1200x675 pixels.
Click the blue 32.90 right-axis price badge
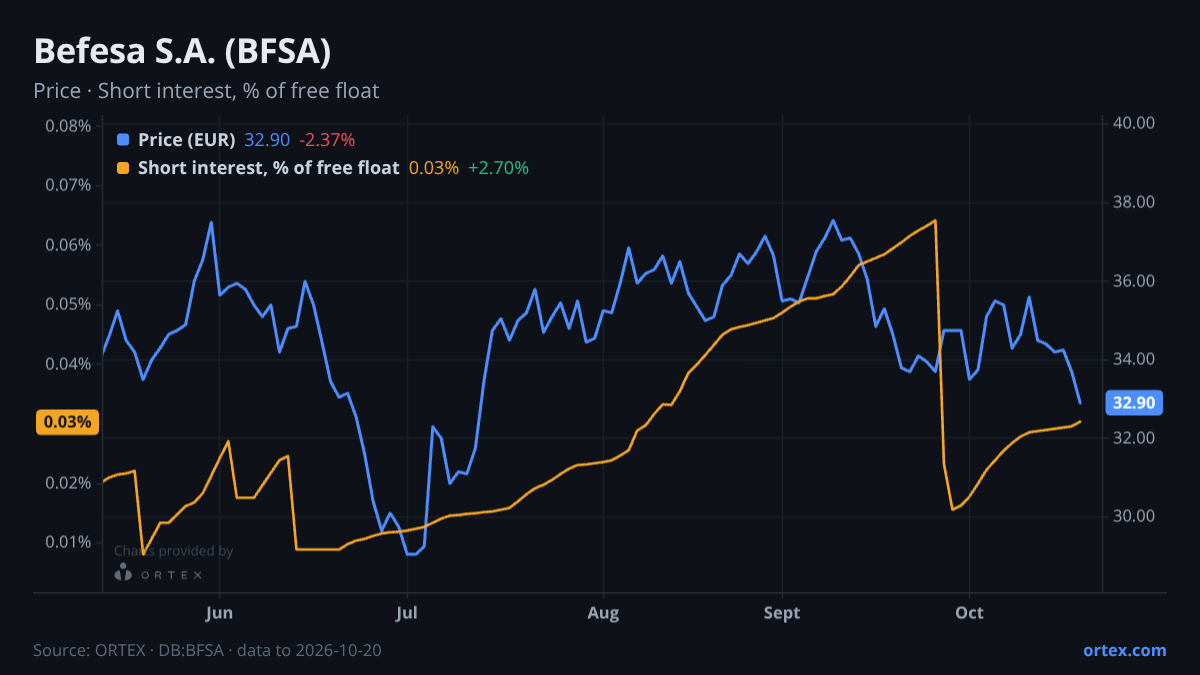point(1134,403)
